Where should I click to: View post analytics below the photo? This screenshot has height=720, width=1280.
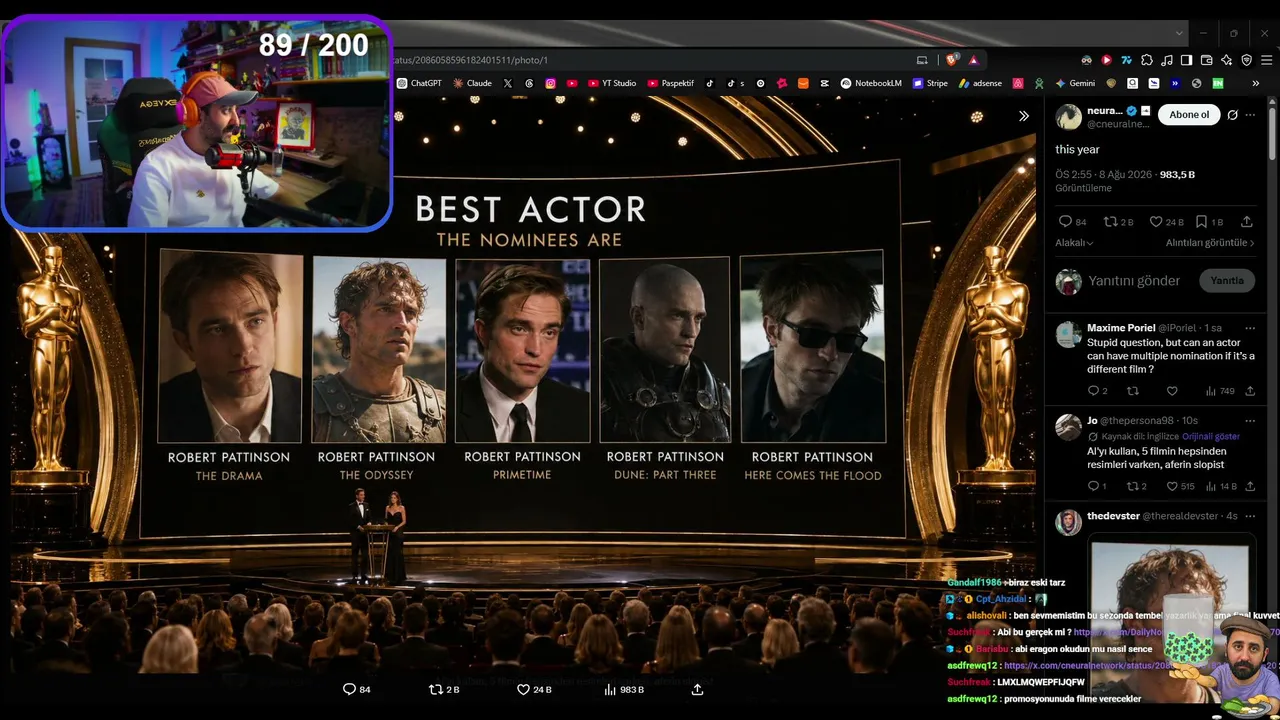[624, 689]
